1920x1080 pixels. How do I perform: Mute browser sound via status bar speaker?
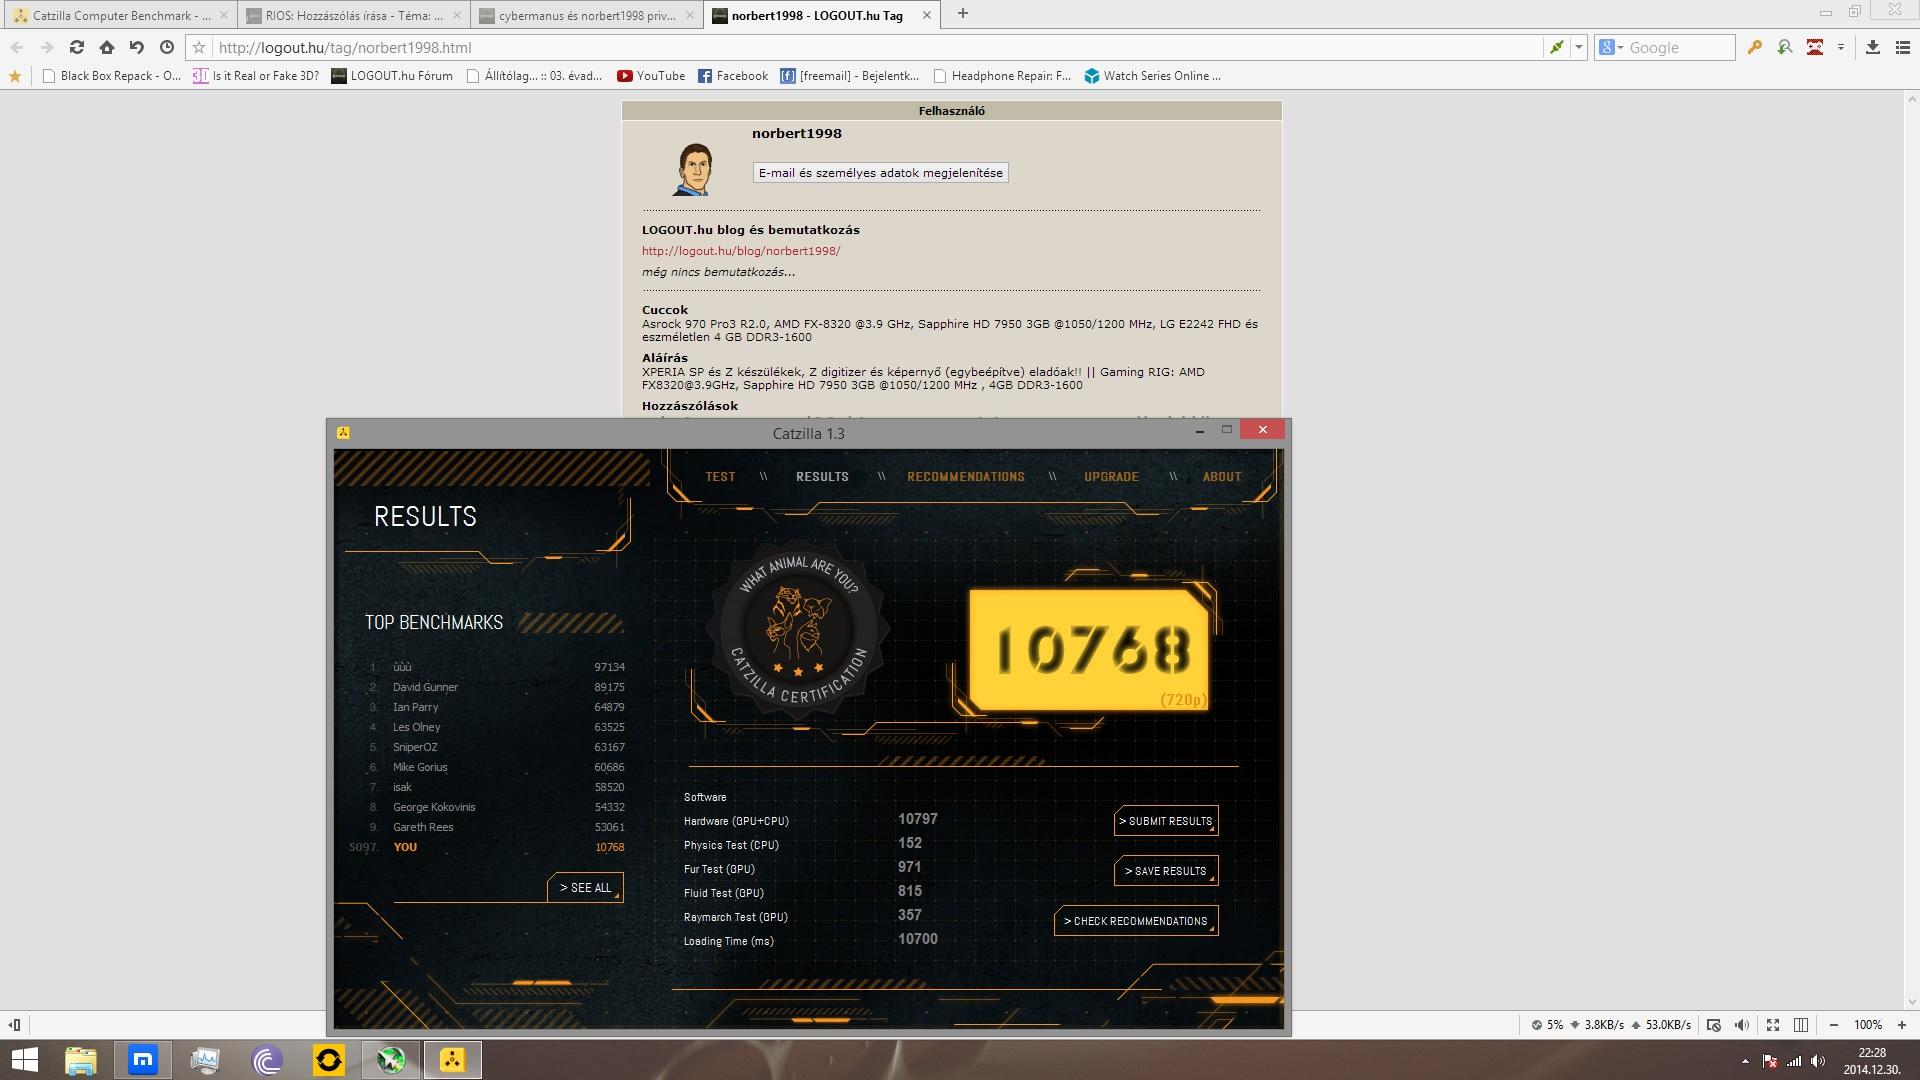point(1742,1025)
